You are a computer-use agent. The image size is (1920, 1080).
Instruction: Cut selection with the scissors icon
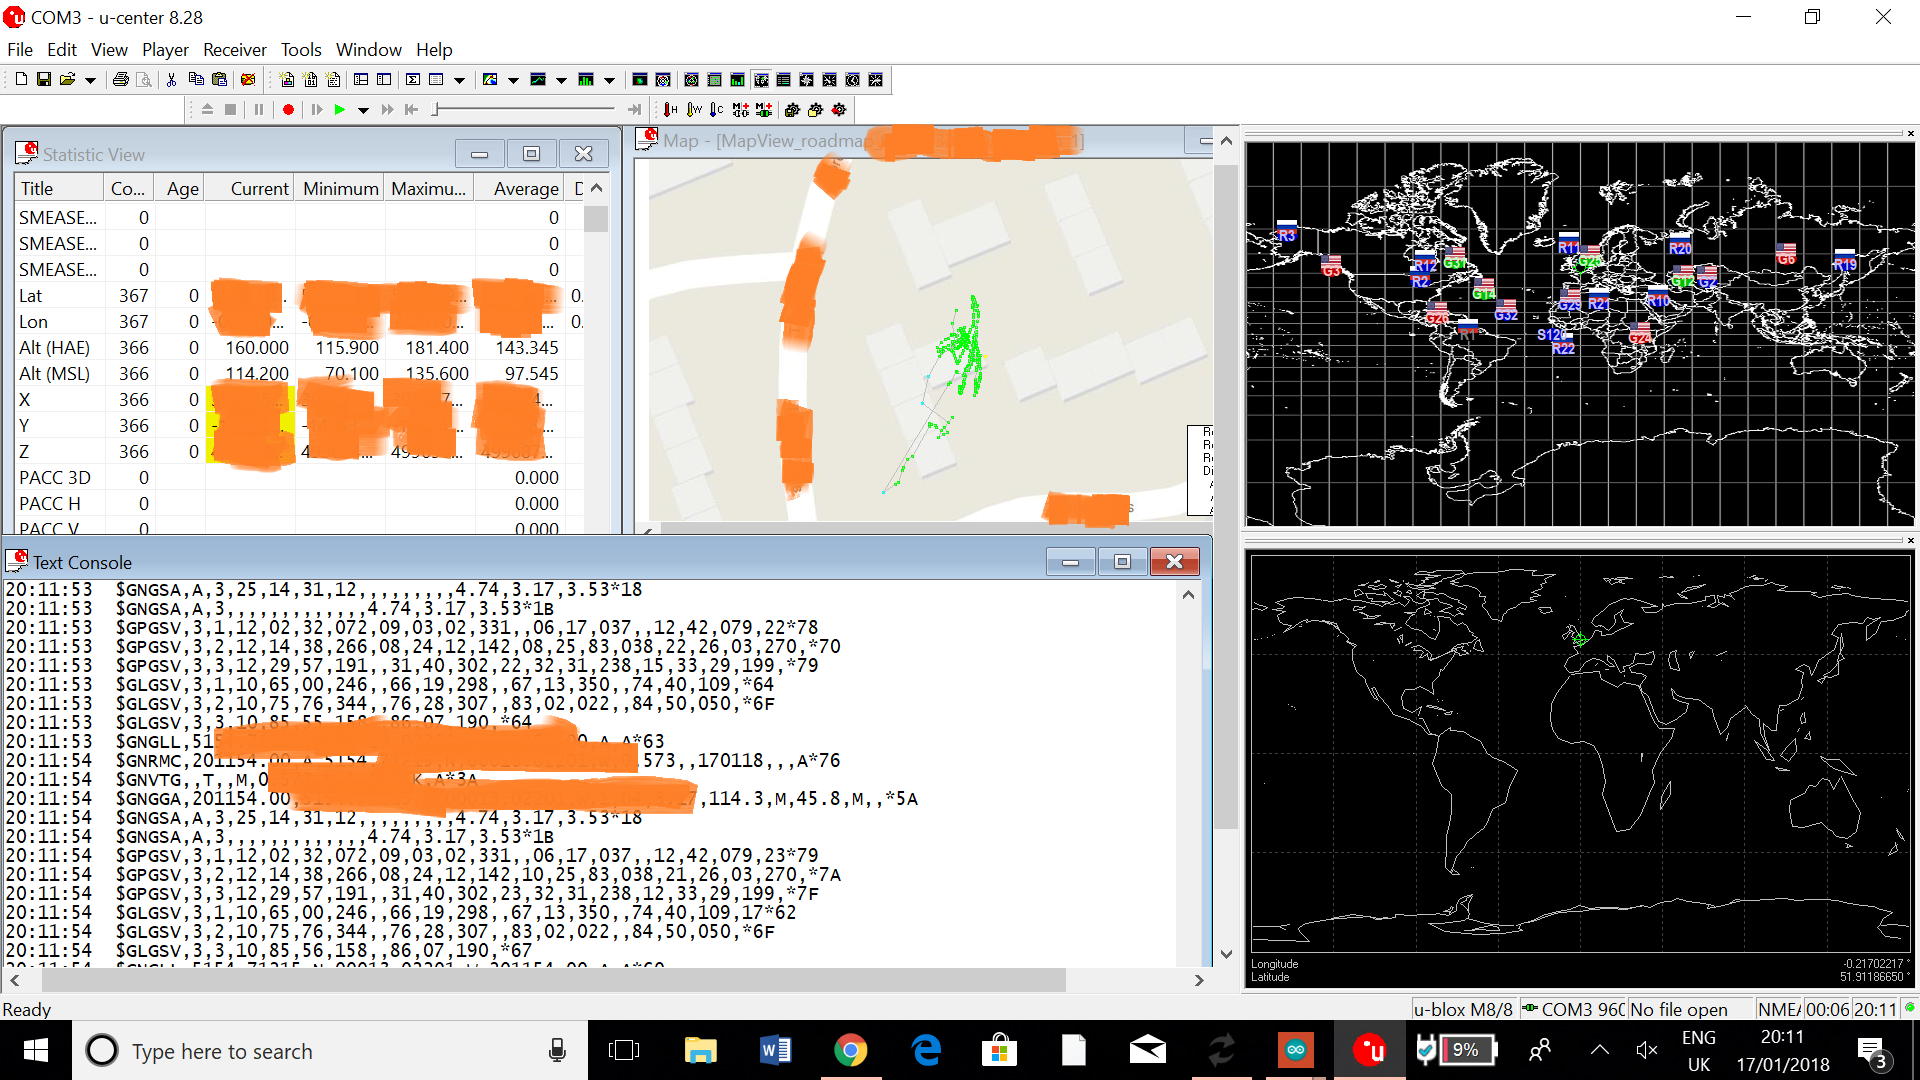(171, 79)
